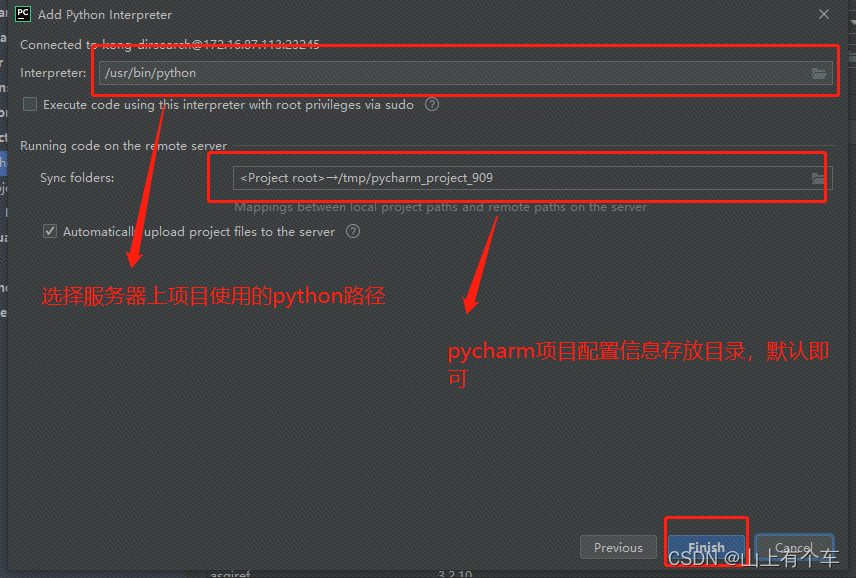Enable executing code with root privileges via sudo
Image resolution: width=856 pixels, height=578 pixels.
click(30, 104)
